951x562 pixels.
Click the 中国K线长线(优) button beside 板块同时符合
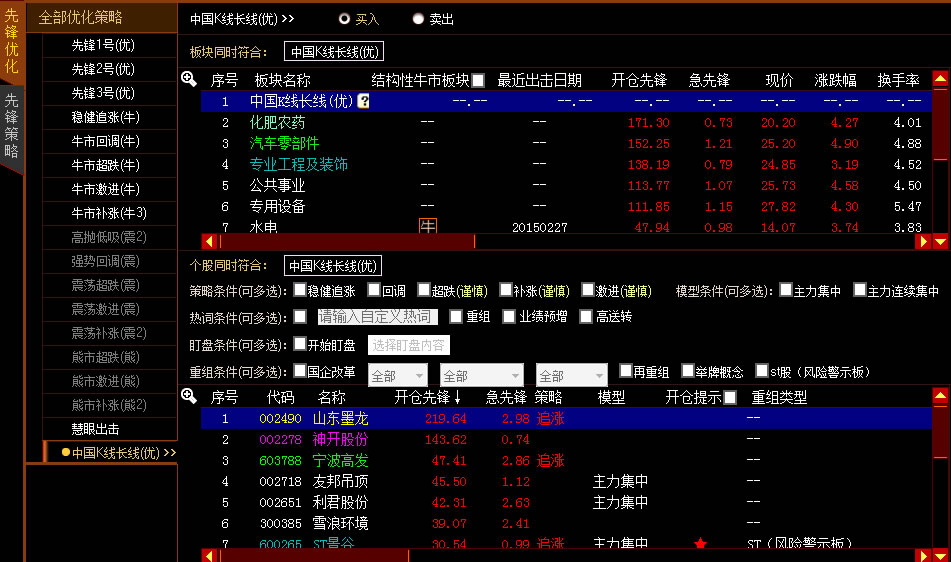(x=334, y=52)
